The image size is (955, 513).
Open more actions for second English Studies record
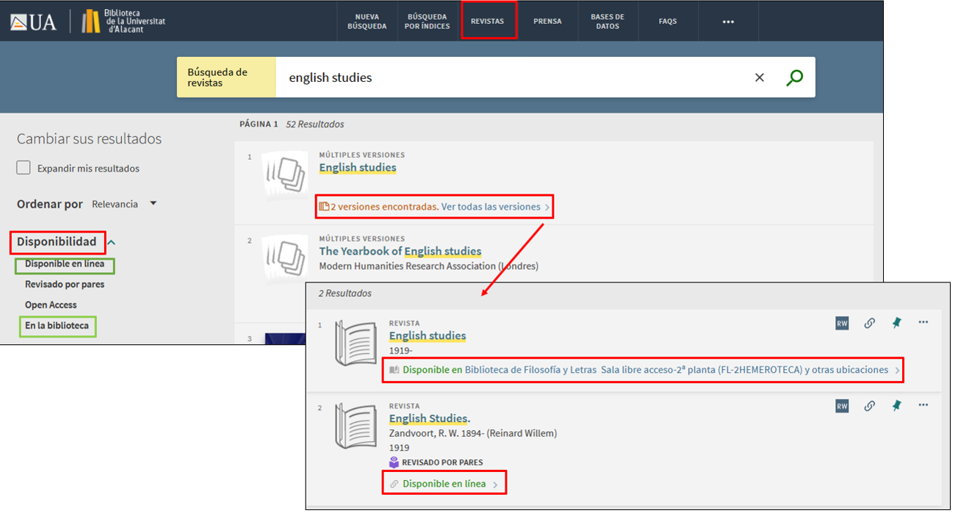point(923,405)
